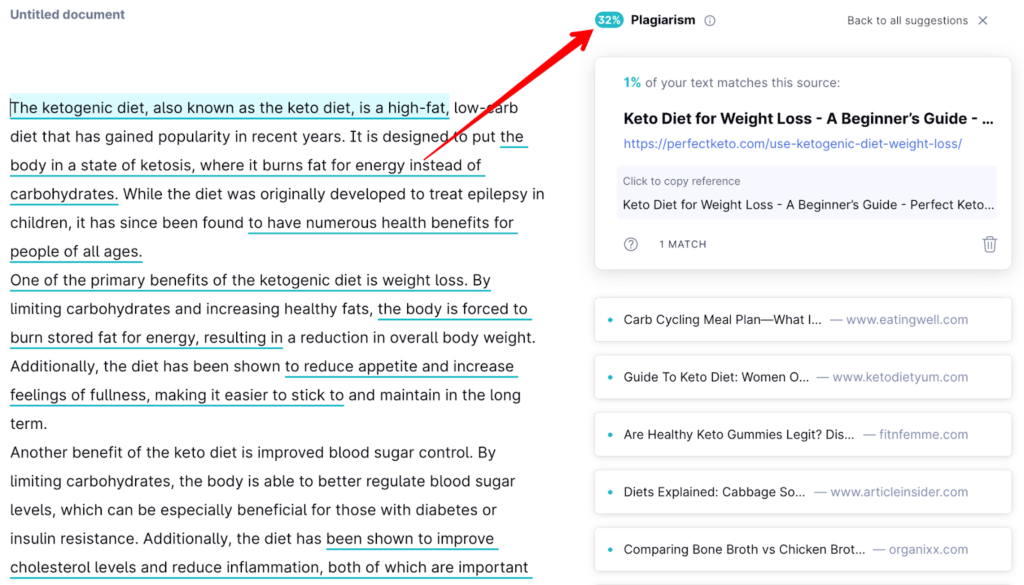This screenshot has width=1024, height=585.
Task: Click the question mark help icon
Action: pos(631,244)
